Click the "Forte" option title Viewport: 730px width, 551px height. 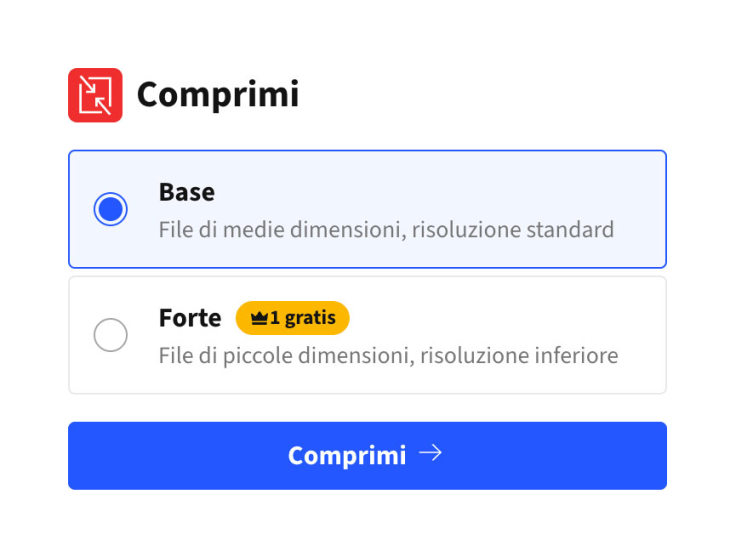click(x=190, y=318)
